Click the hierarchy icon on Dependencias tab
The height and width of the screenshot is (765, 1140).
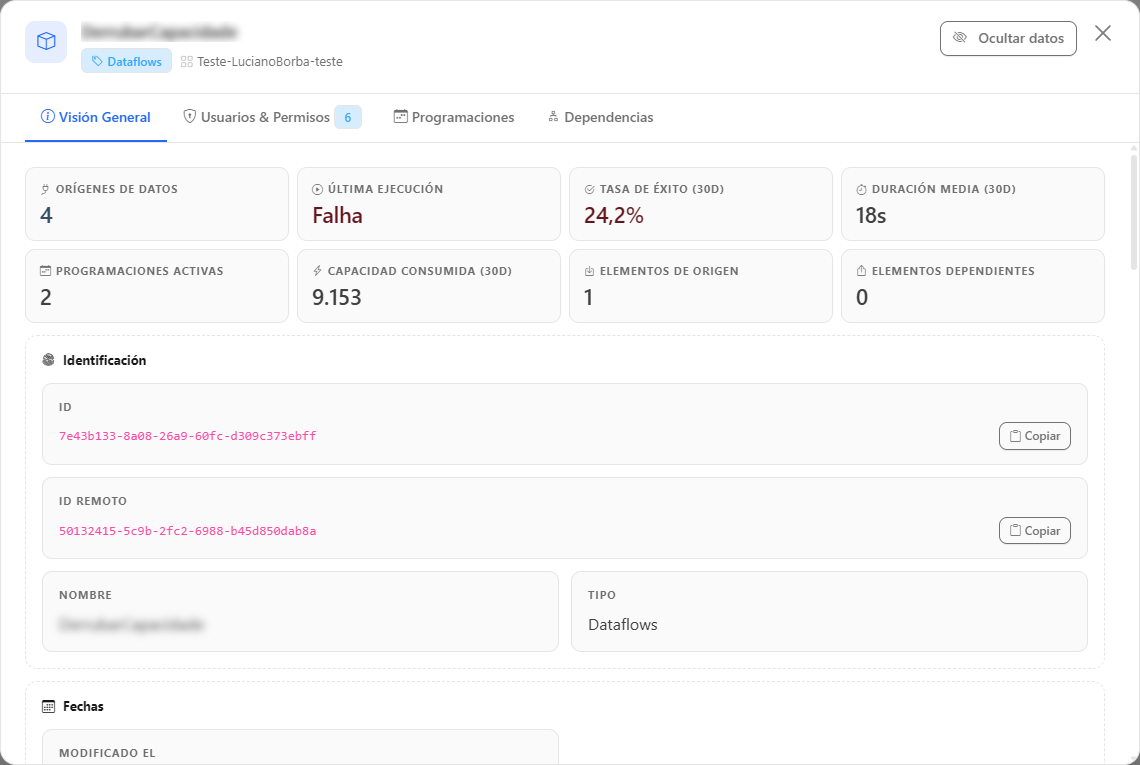[x=553, y=116]
